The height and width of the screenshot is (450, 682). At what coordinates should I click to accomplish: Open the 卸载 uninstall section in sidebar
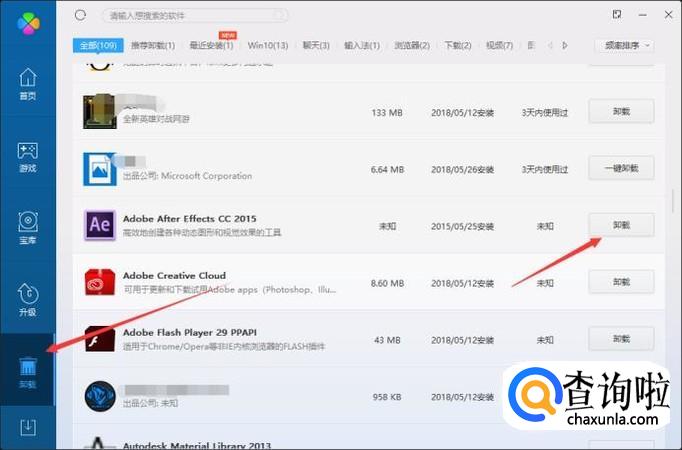click(x=27, y=372)
